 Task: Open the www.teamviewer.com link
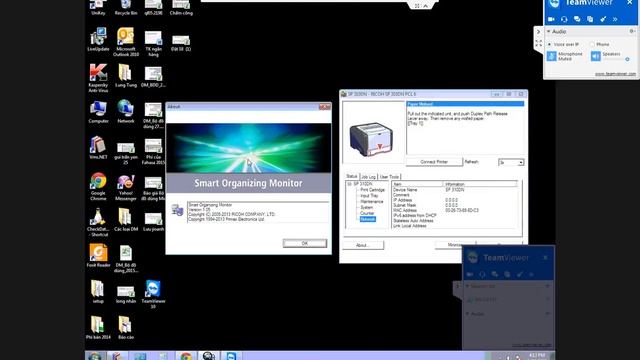click(615, 74)
